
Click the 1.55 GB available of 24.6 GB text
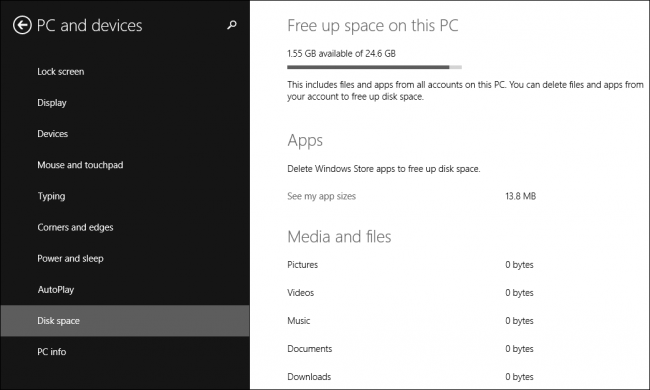pos(341,53)
